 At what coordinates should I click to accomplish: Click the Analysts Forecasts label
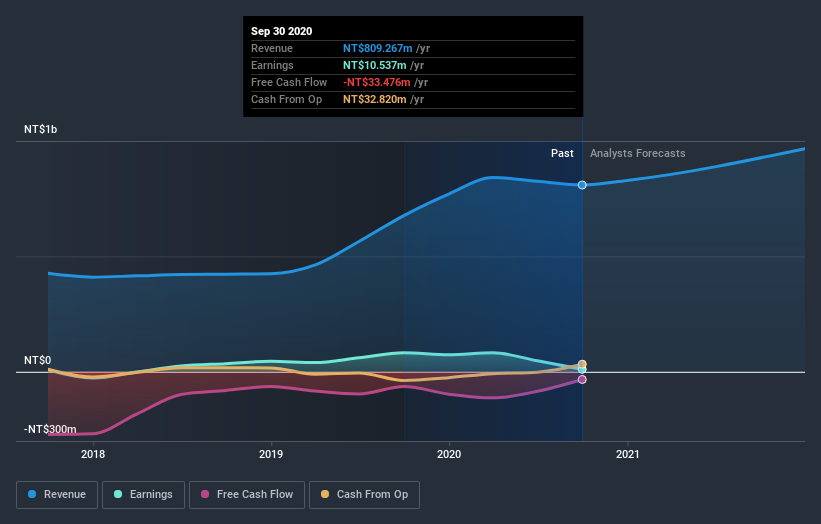tap(637, 153)
